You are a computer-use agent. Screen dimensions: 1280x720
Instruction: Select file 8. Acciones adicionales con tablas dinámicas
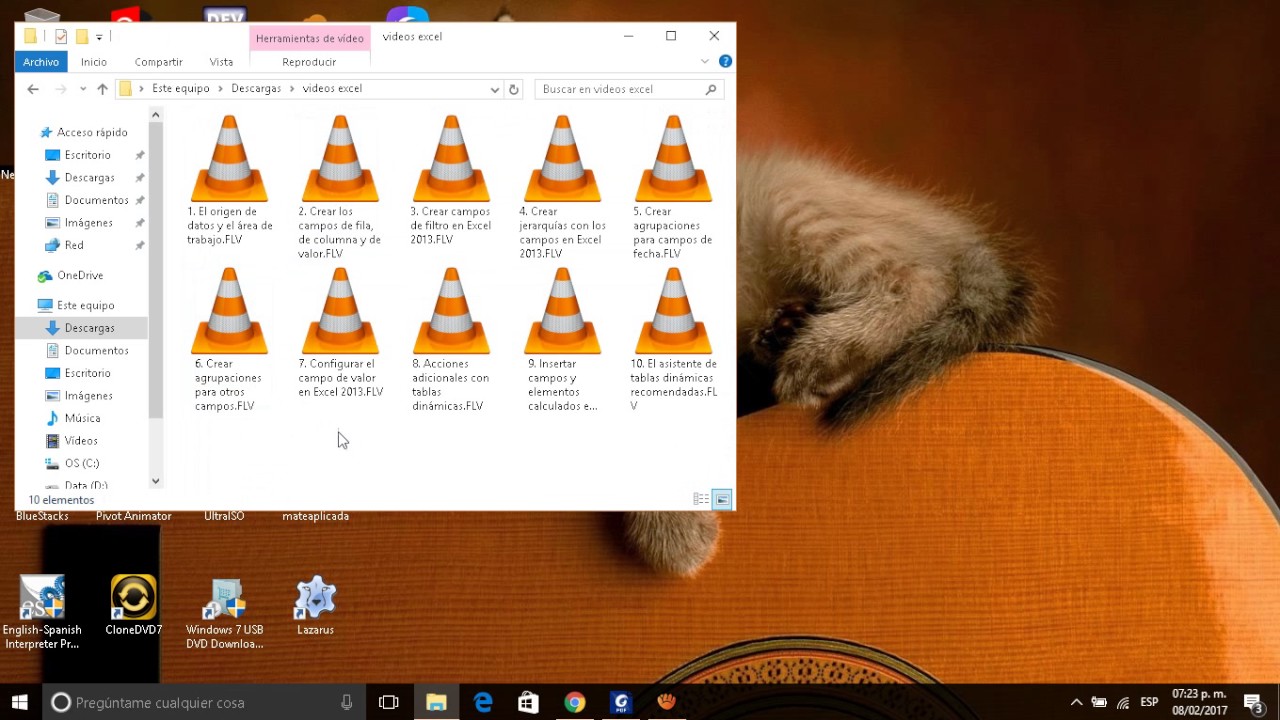click(451, 339)
